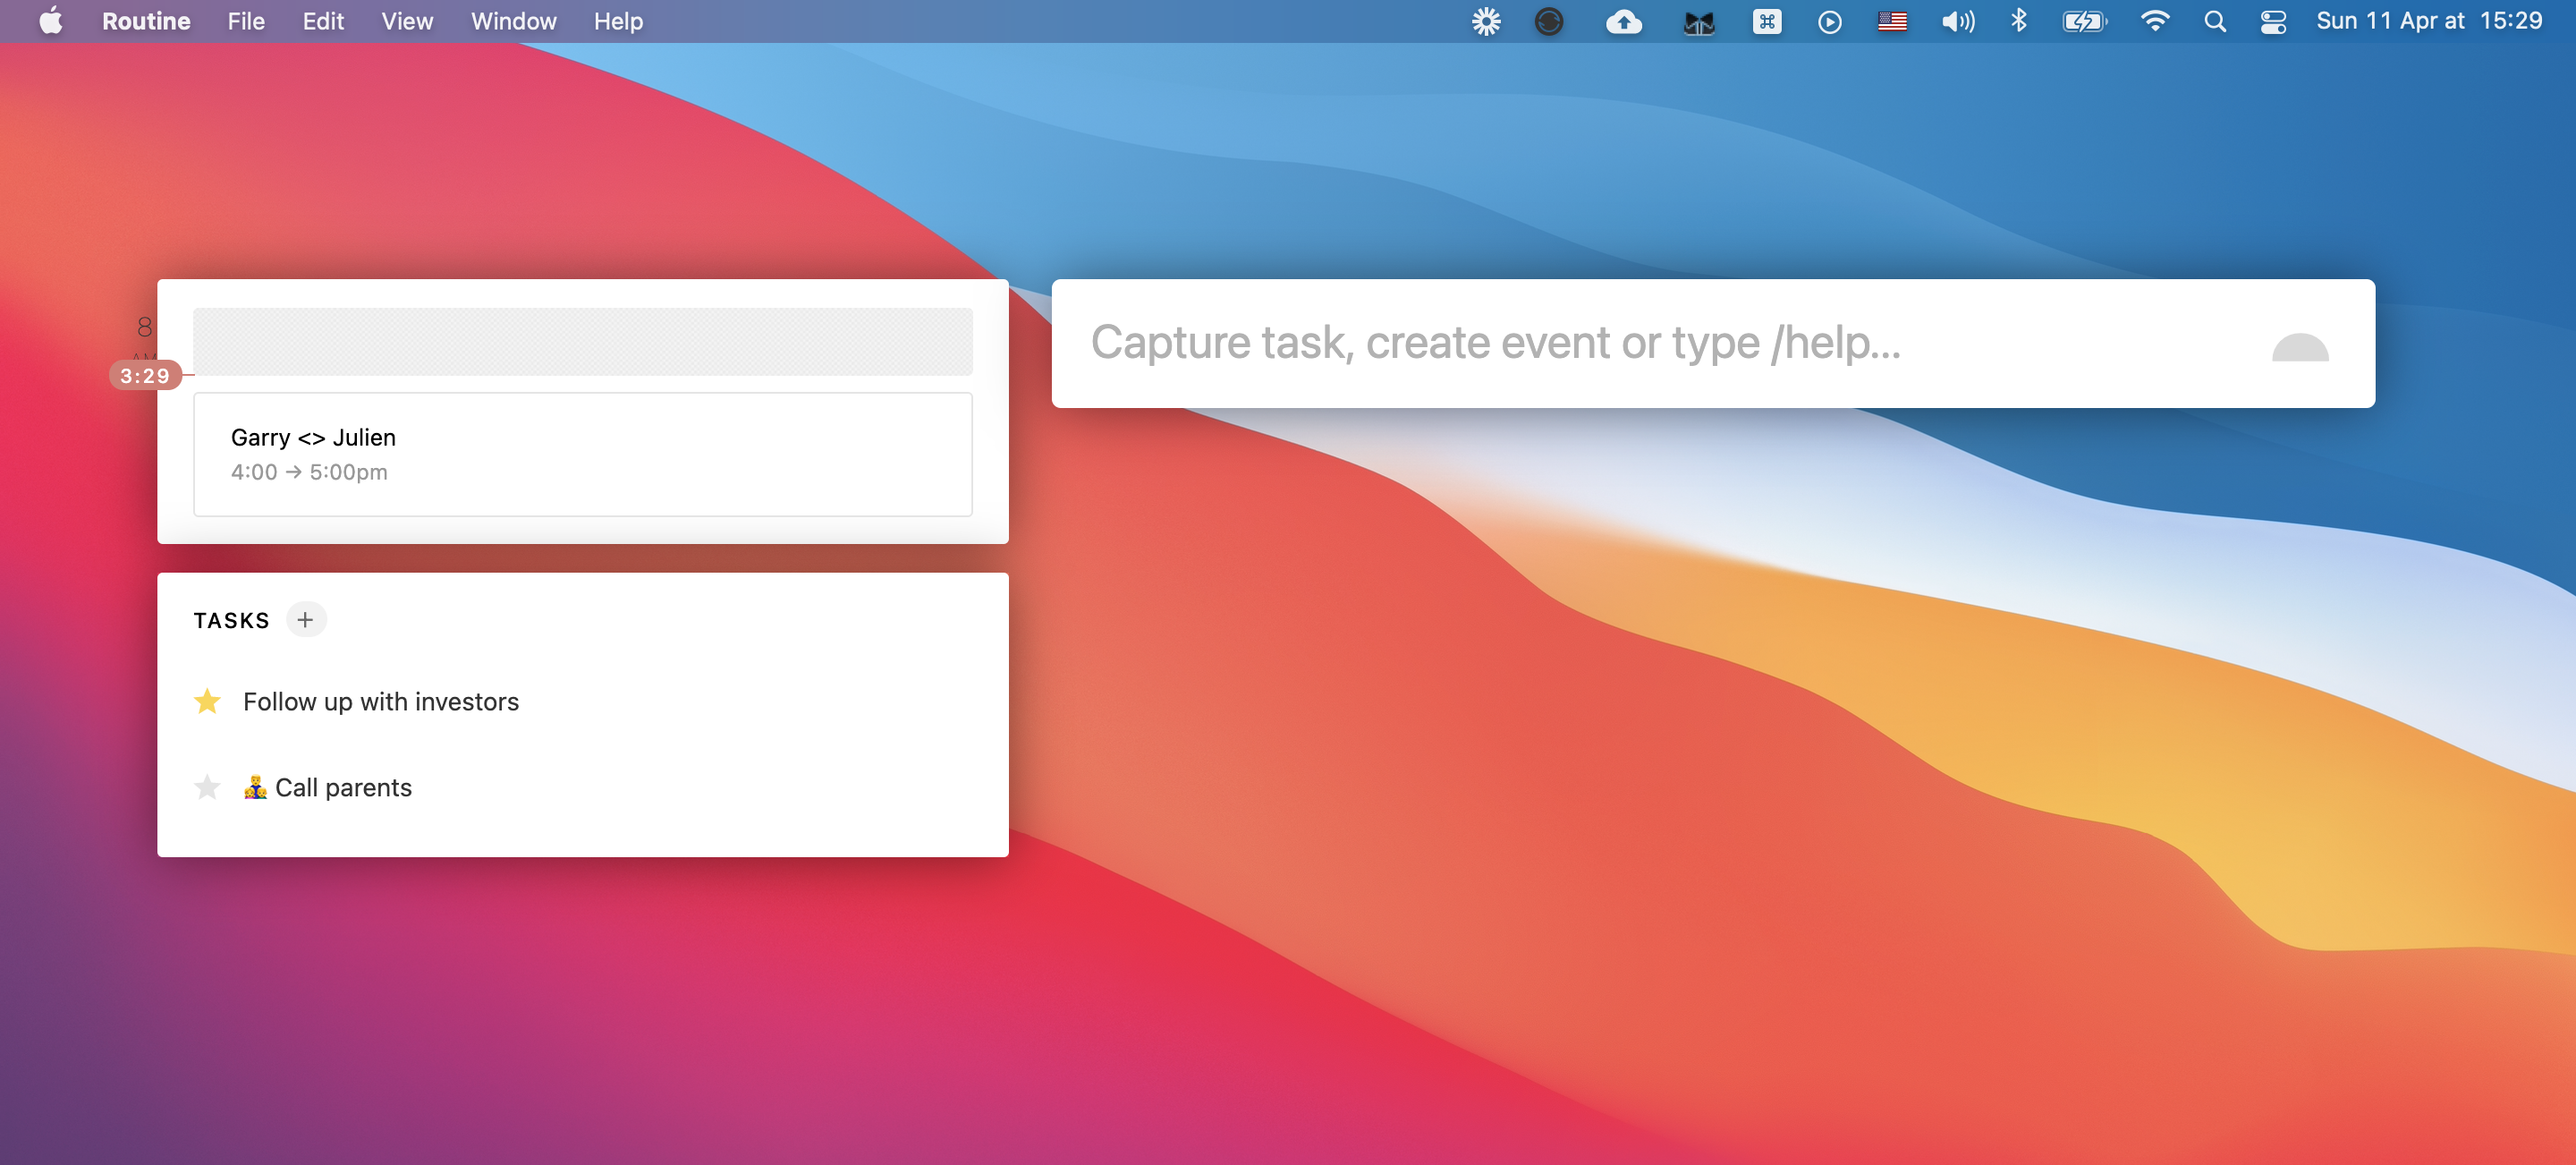Open the Control Center icon

coord(2272,21)
